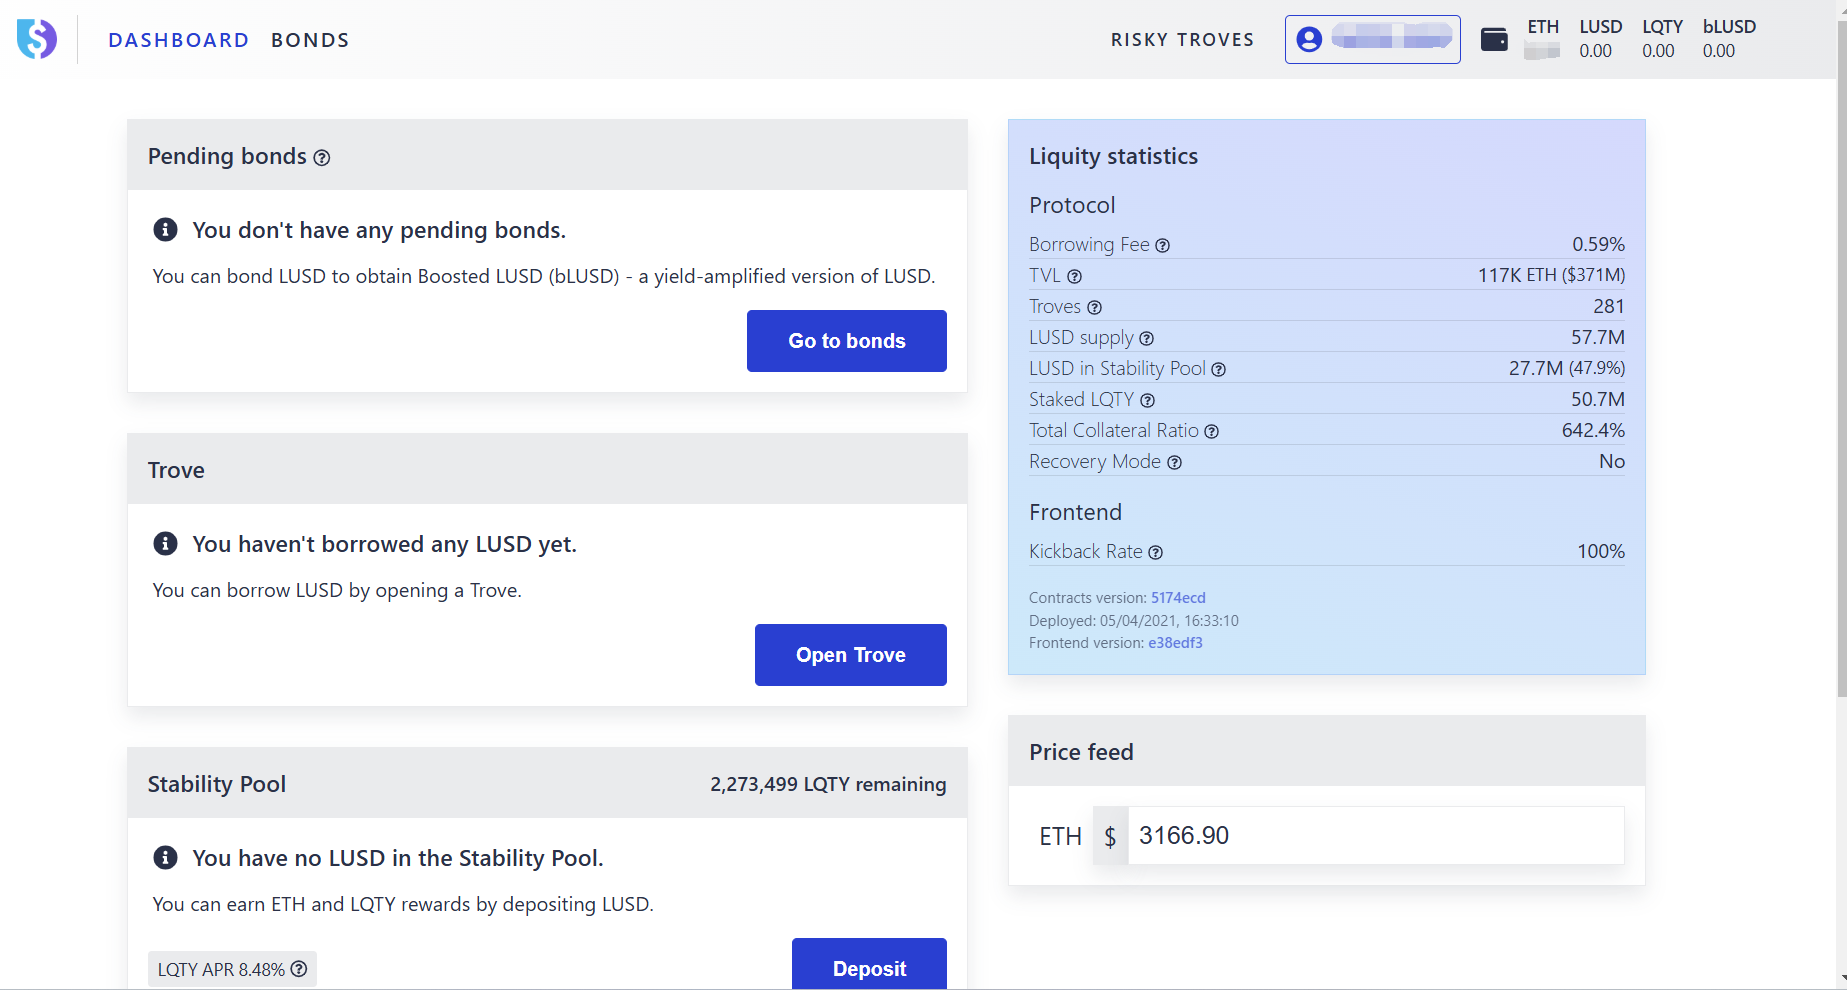This screenshot has height=990, width=1847.
Task: Open the frontend version e38edf3 link
Action: click(x=1175, y=643)
